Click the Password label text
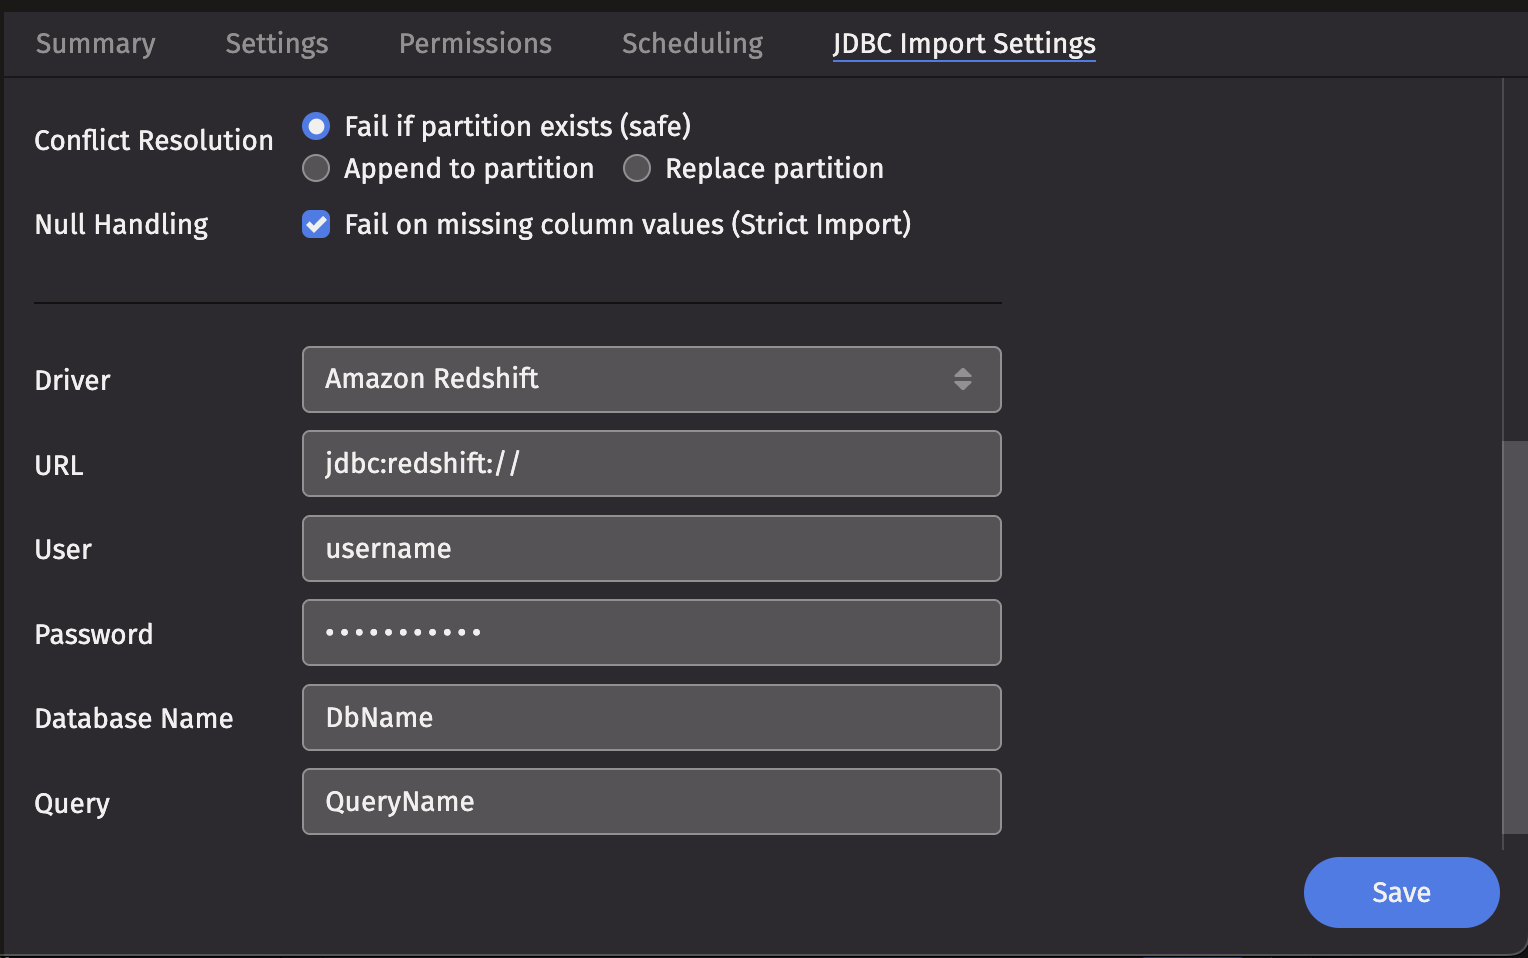The image size is (1528, 958). click(x=94, y=634)
